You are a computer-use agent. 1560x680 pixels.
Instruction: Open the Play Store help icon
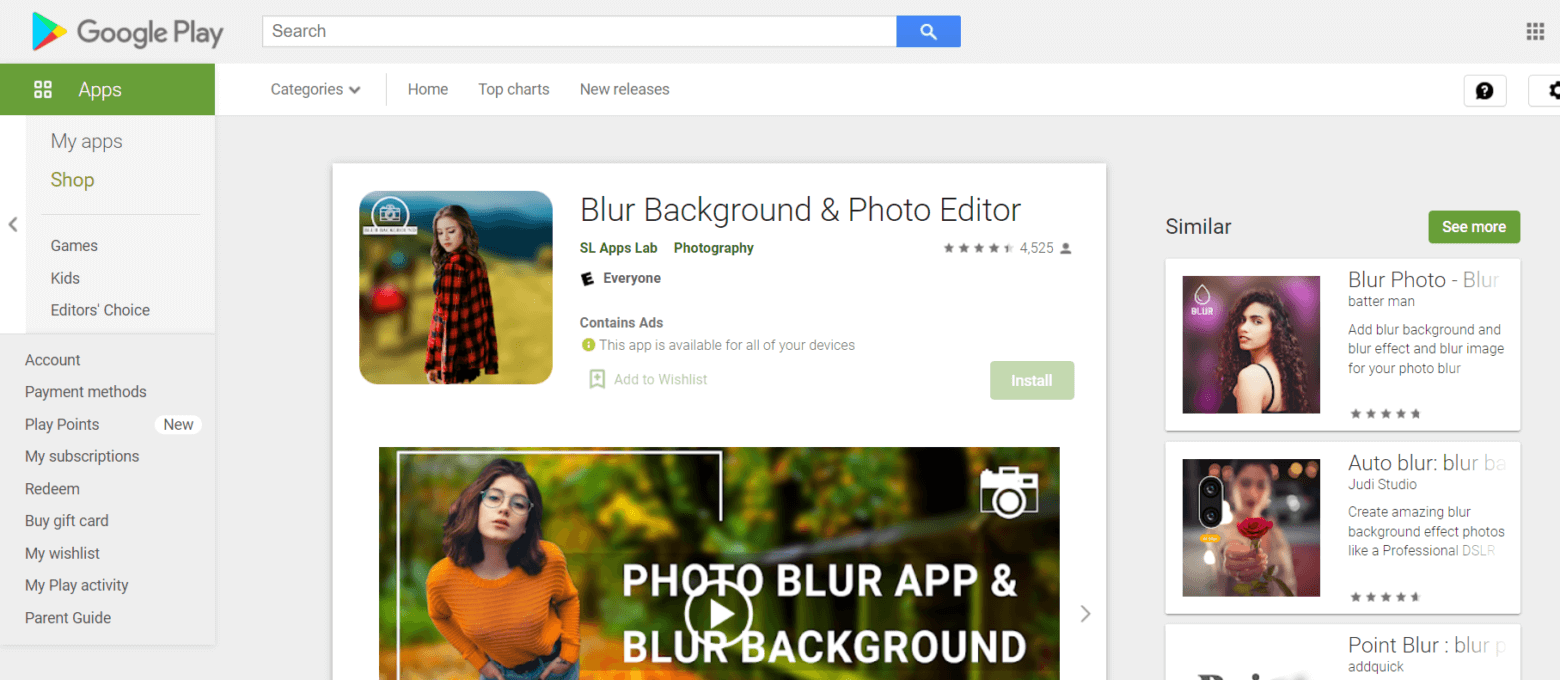point(1485,90)
